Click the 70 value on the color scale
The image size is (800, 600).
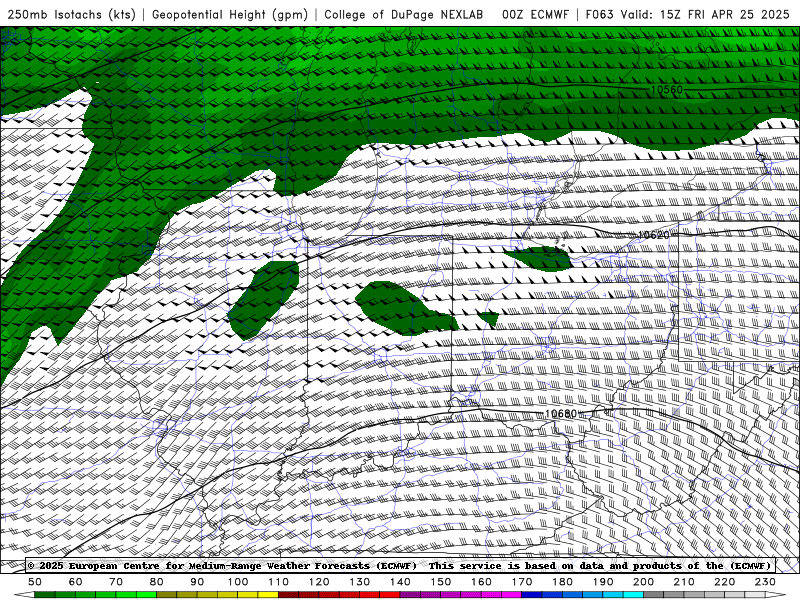(116, 582)
